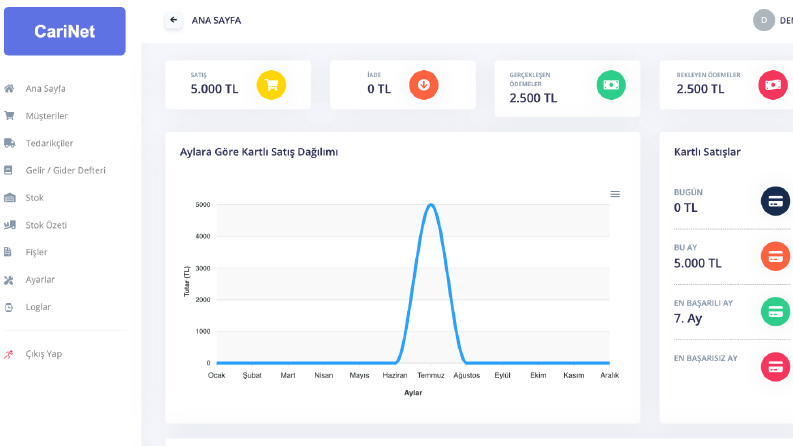The image size is (793, 446).
Task: Click the Haziran axis label
Action: pos(395,375)
